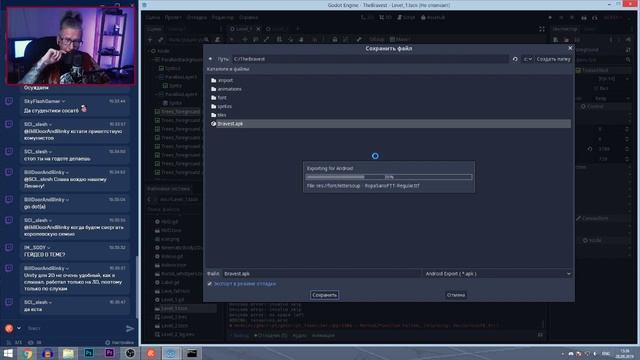Open the OBS icon in the taskbar
The image size is (640, 360).
[x=130, y=353]
